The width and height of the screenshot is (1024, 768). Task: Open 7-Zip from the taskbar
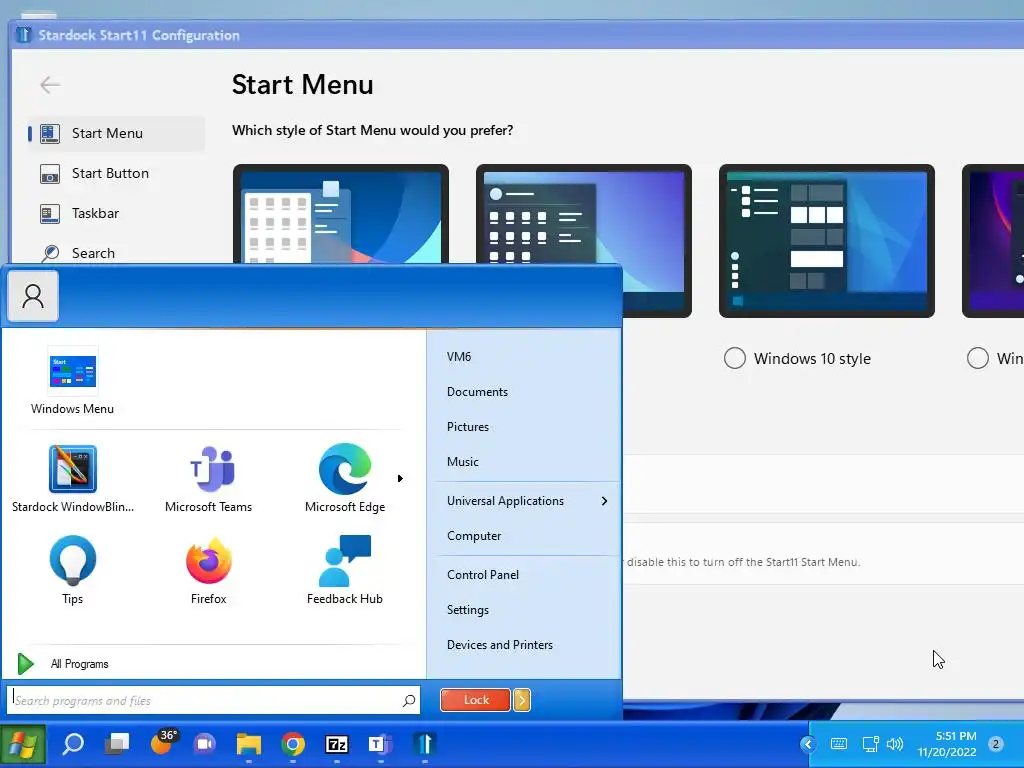(x=336, y=744)
